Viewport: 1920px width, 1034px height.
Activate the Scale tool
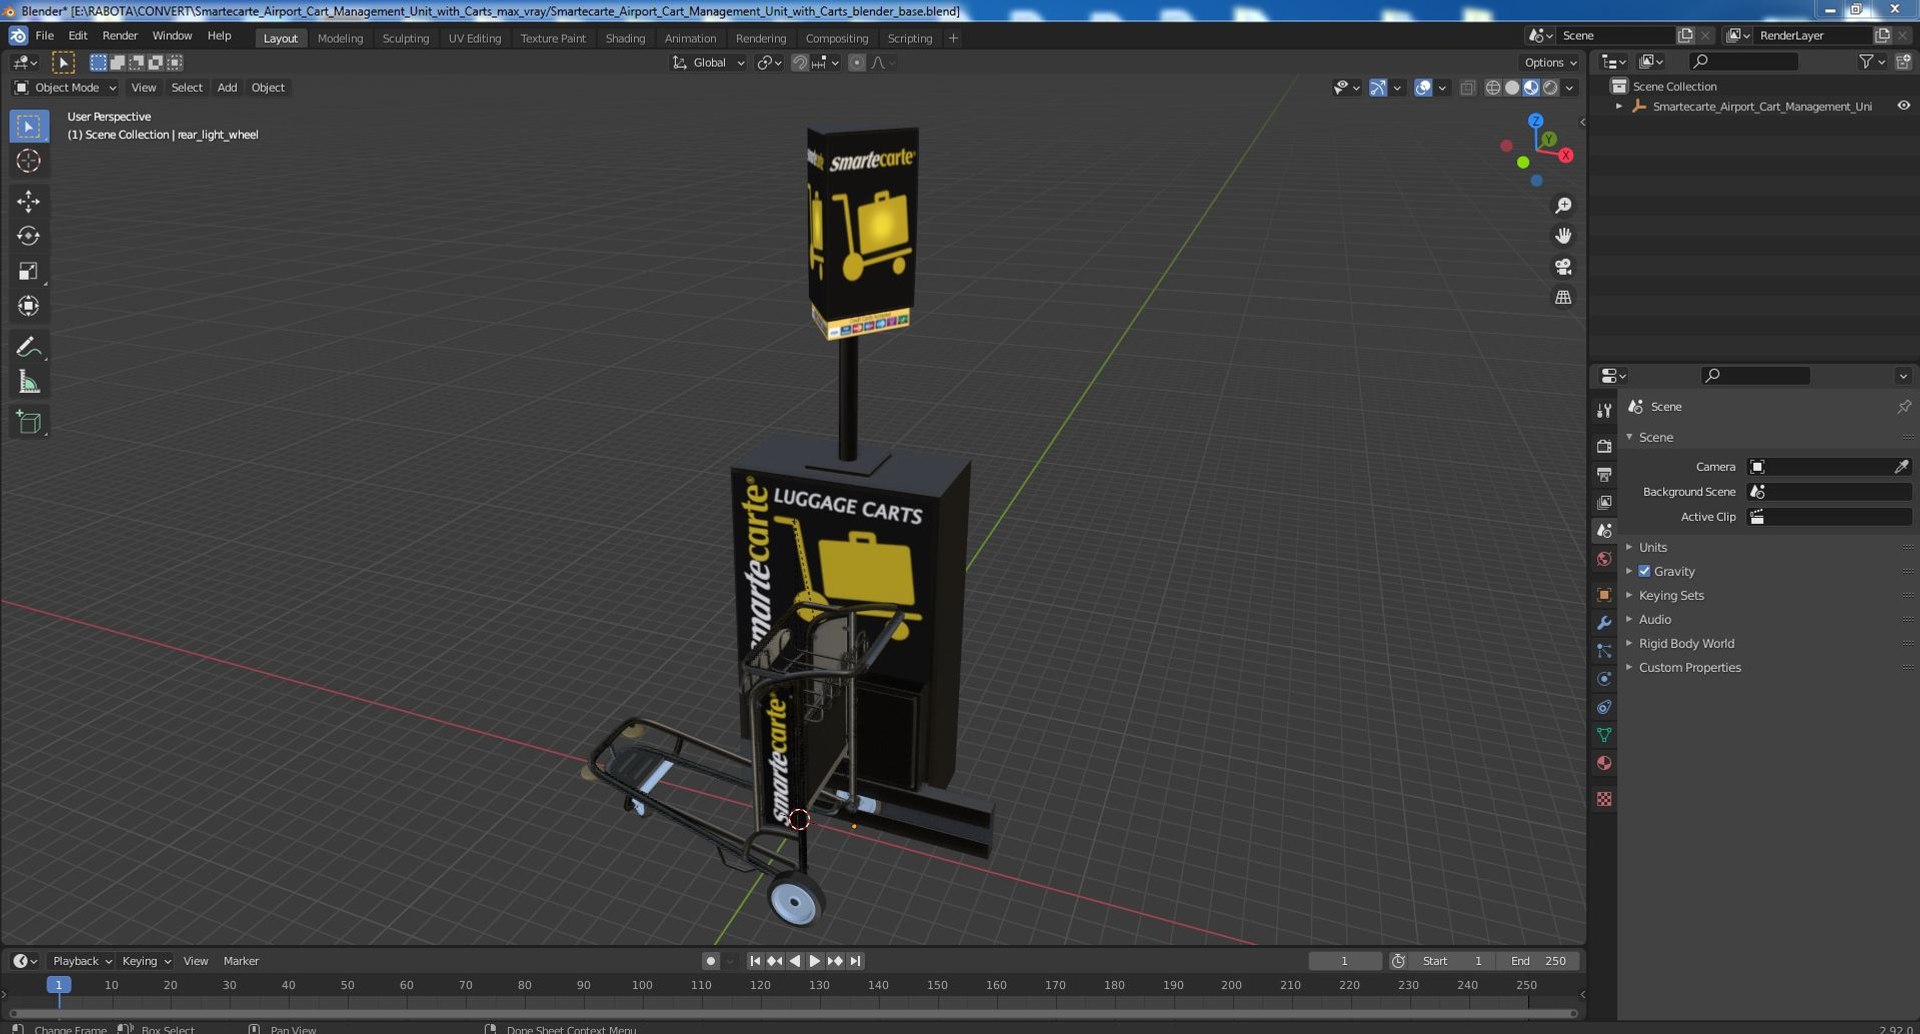[x=28, y=271]
